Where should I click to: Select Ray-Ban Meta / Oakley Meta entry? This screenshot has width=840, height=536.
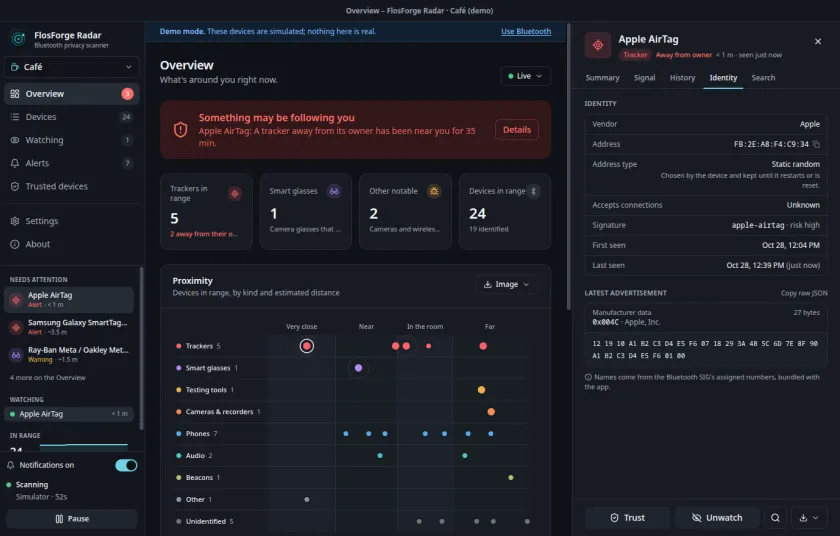[69, 354]
